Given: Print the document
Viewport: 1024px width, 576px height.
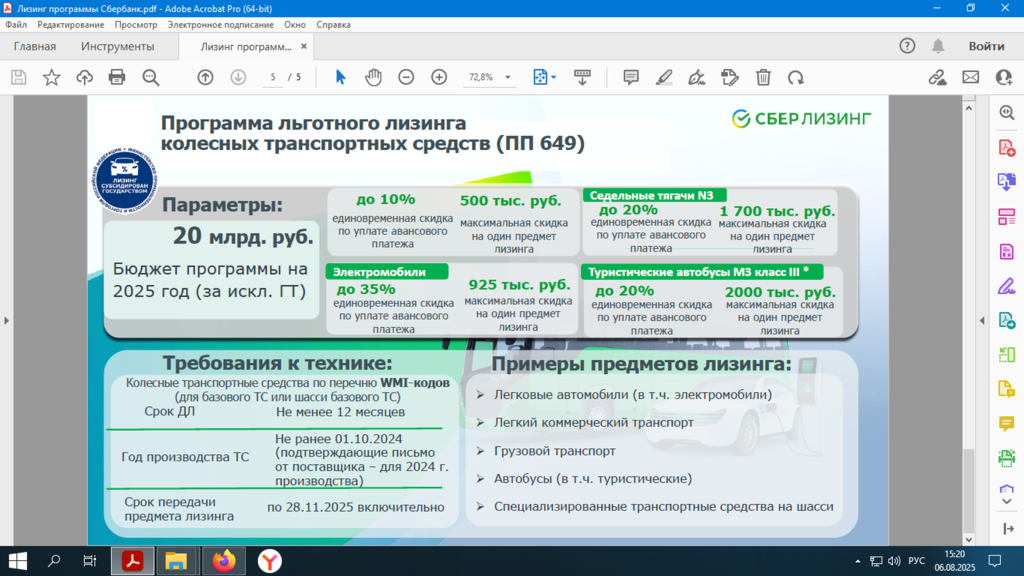Looking at the screenshot, I should pyautogui.click(x=117, y=77).
